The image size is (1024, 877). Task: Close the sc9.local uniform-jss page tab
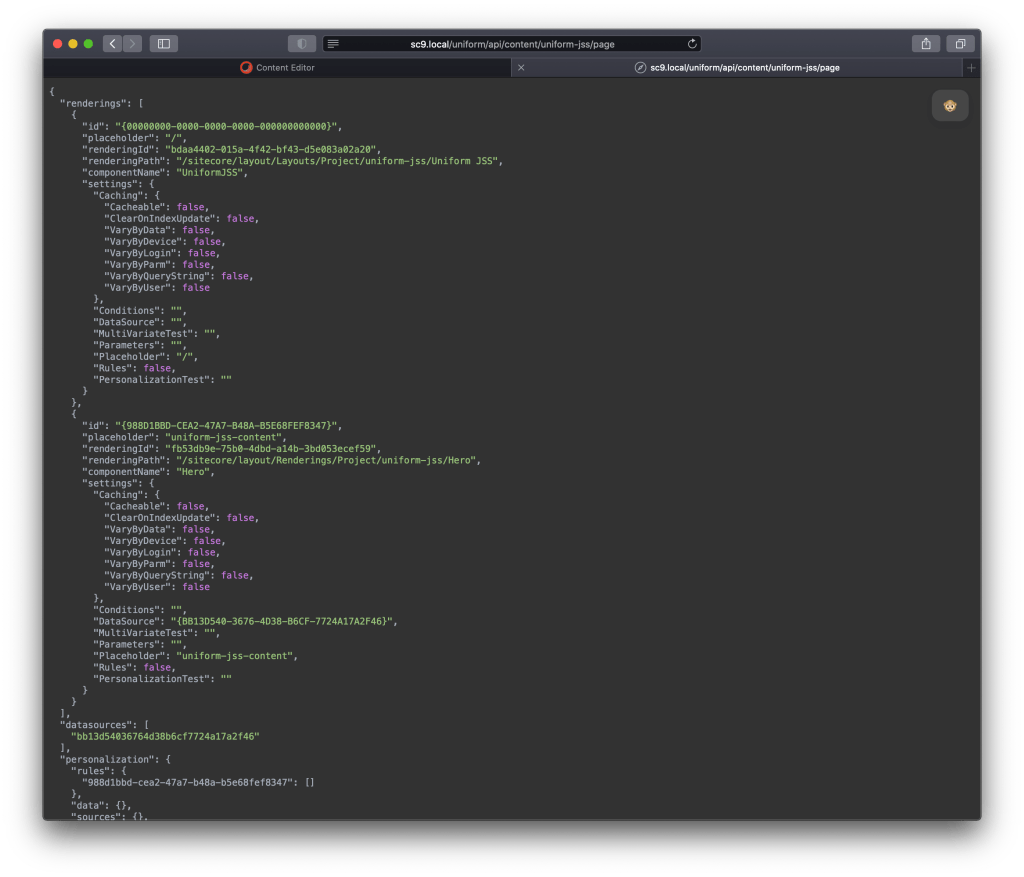521,67
